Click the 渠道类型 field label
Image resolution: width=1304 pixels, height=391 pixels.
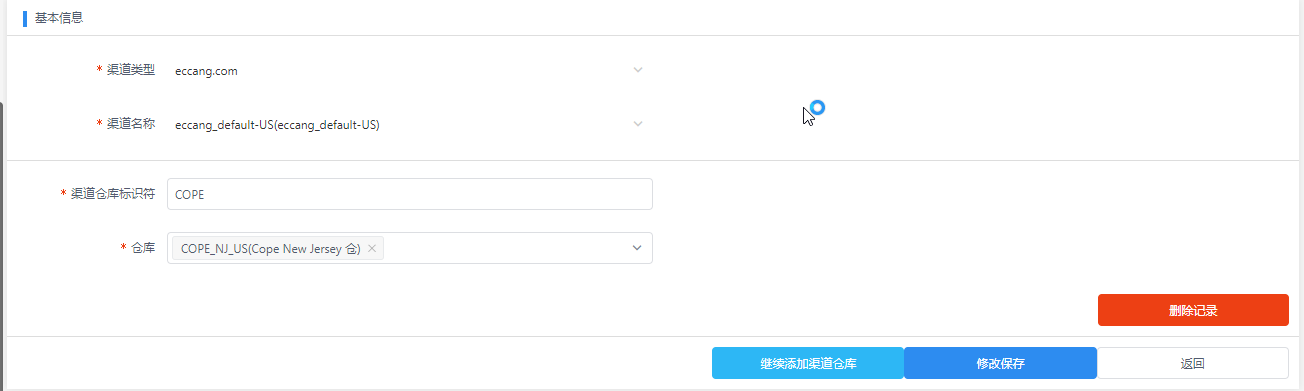[x=131, y=70]
